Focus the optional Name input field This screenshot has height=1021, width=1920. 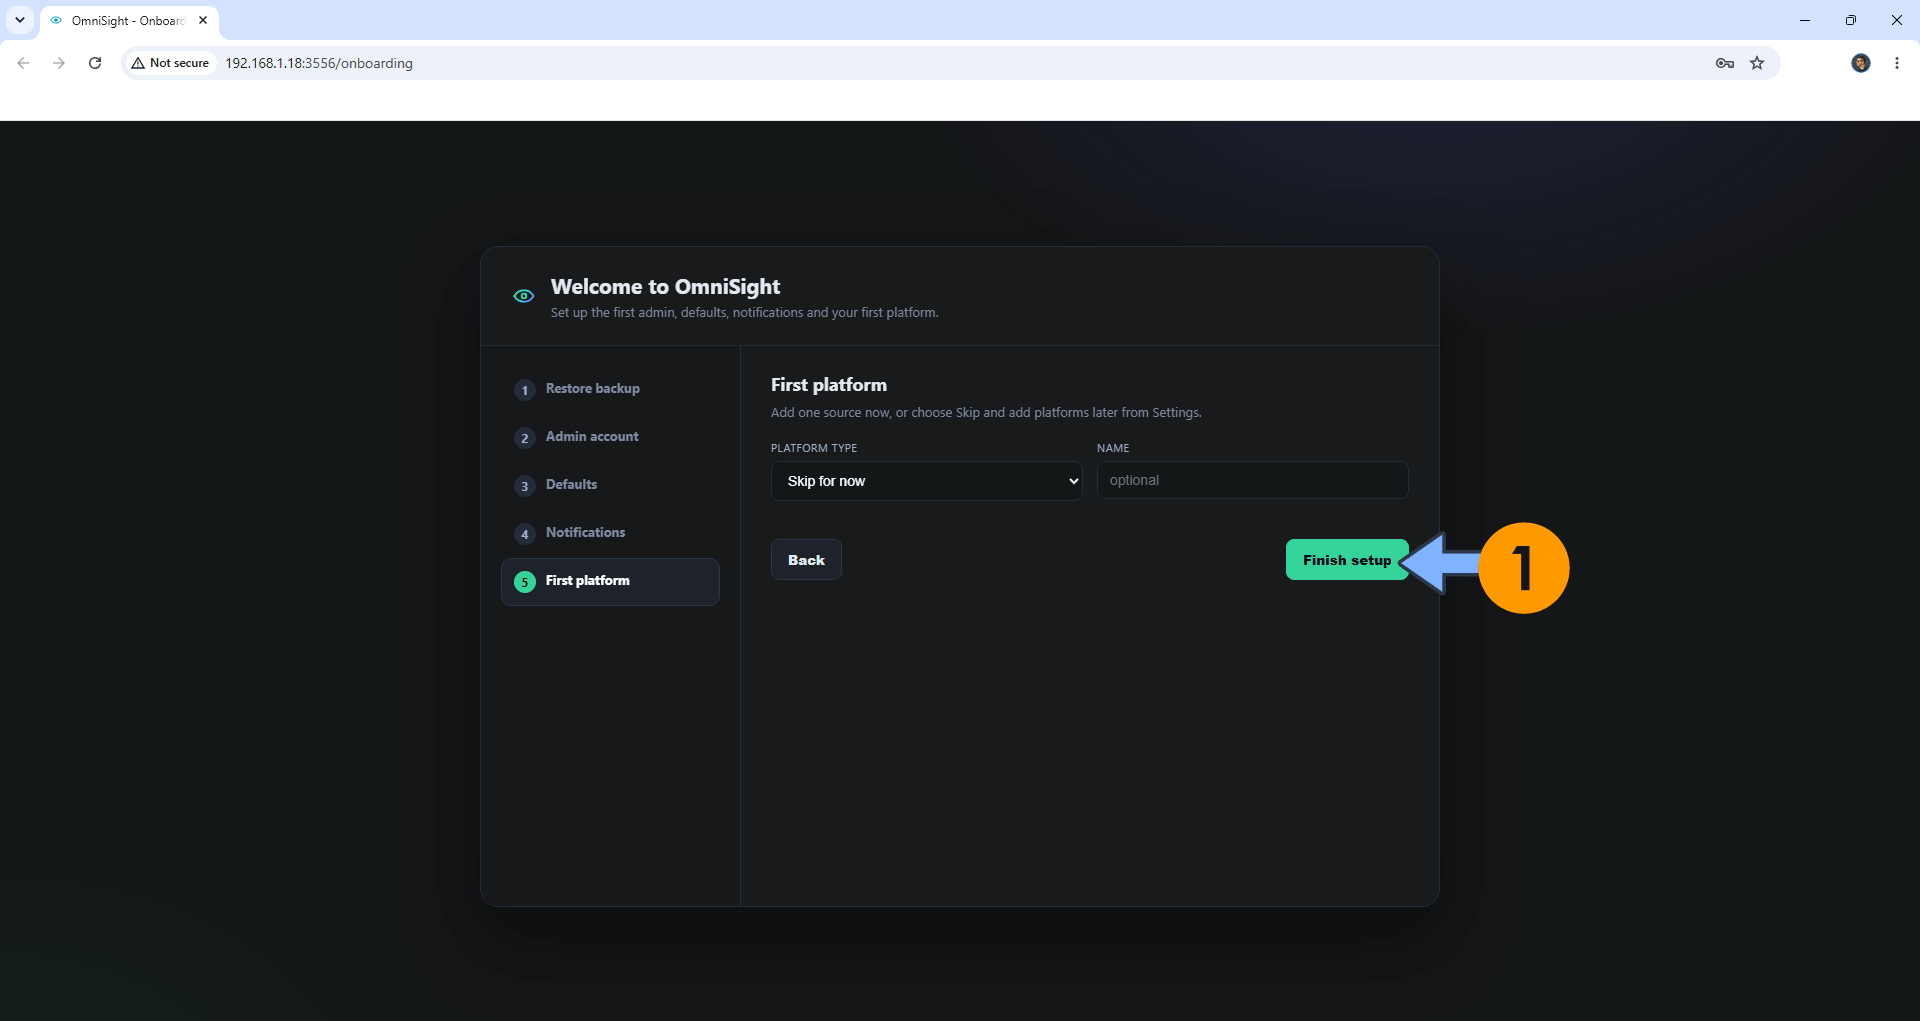tap(1252, 480)
